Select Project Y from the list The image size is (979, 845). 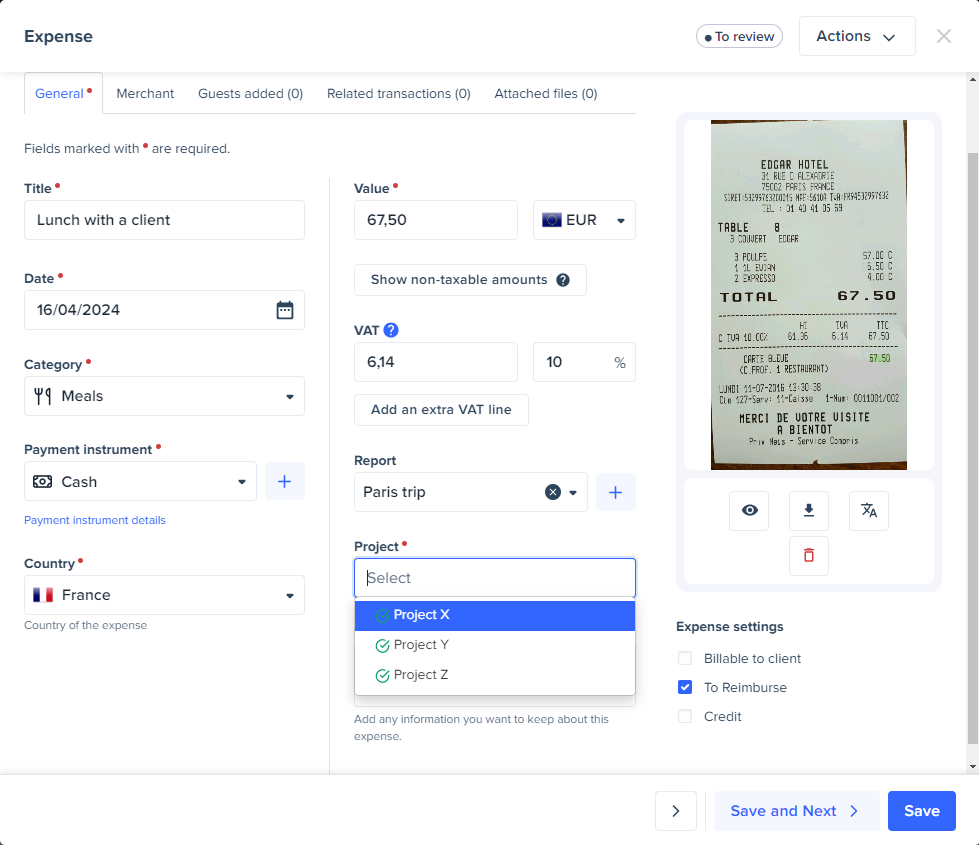point(421,645)
